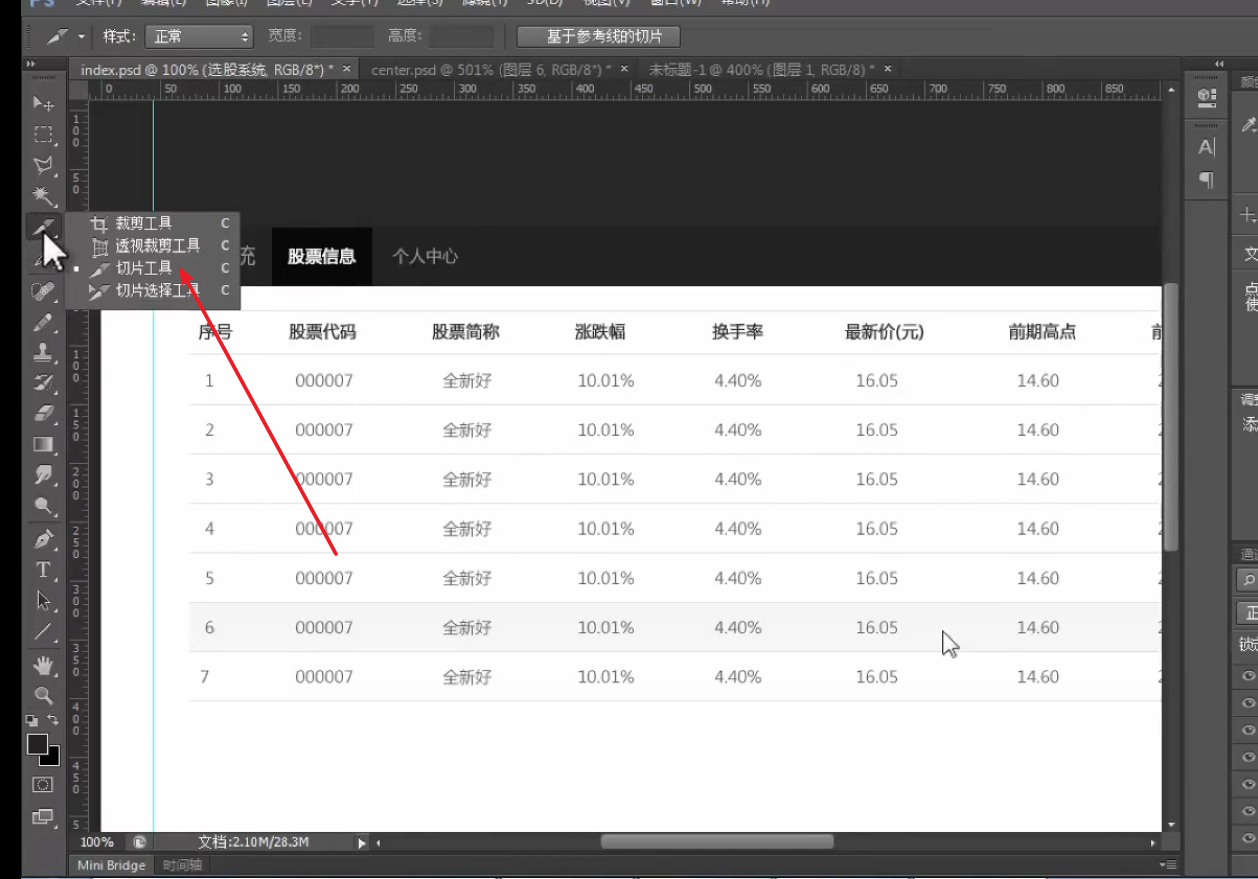The image size is (1258, 879).
Task: Select the Pen tool
Action: tap(43, 540)
